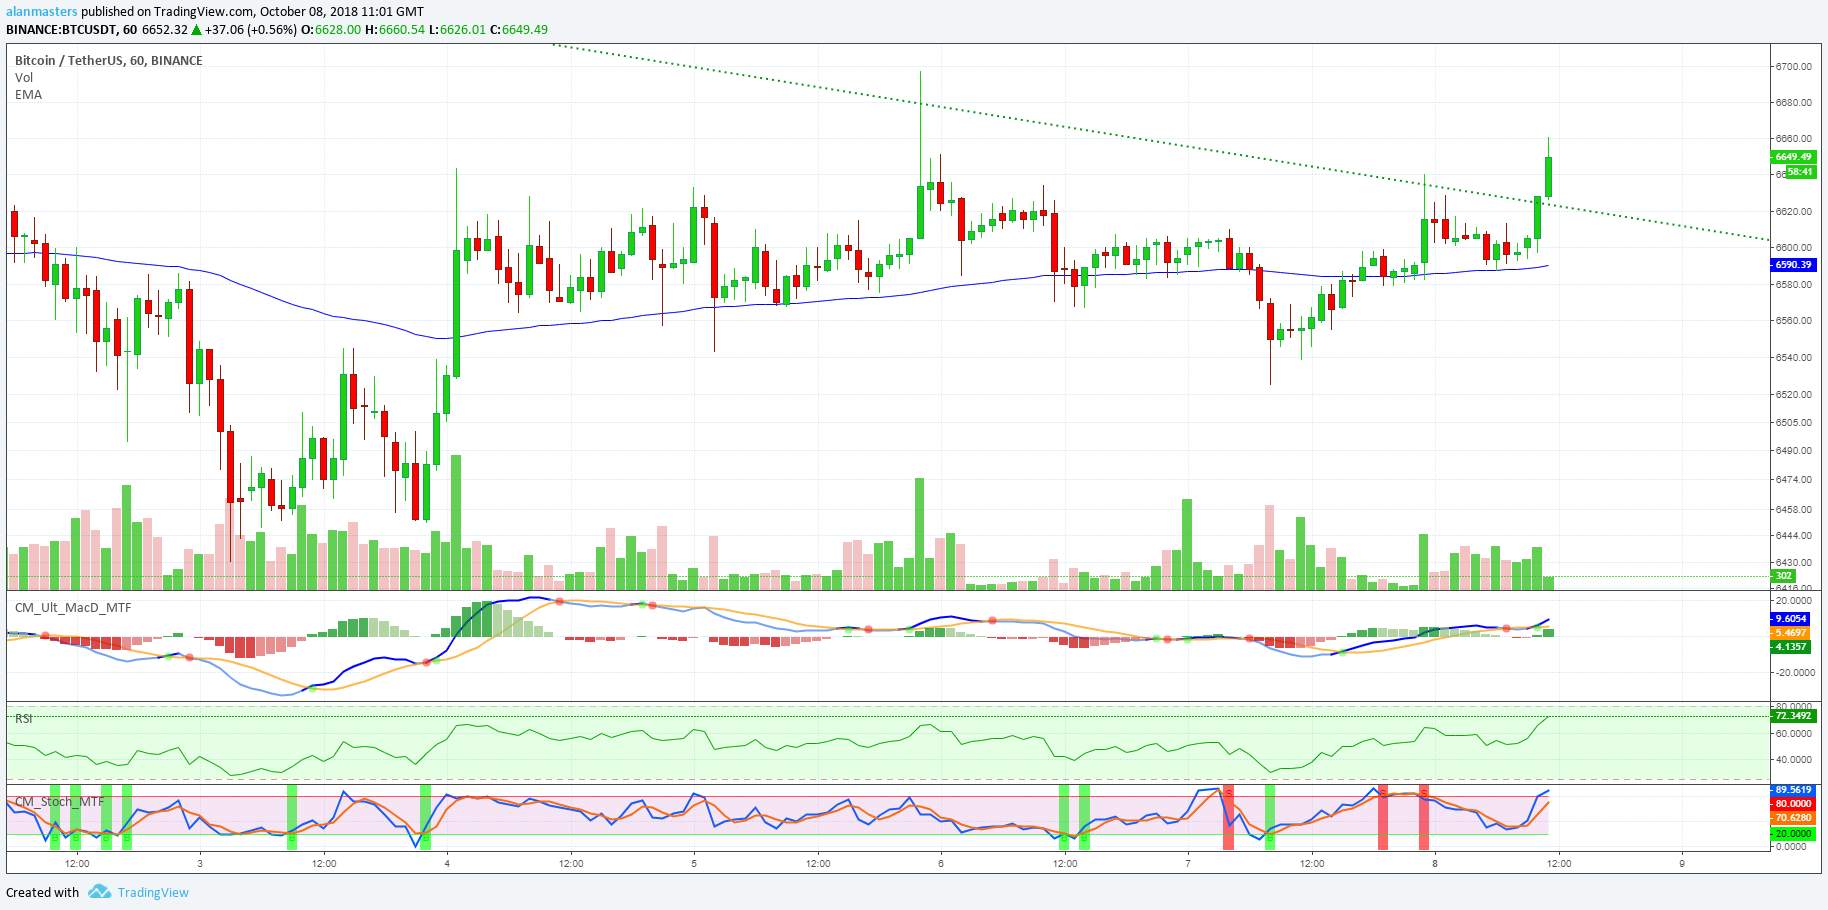Click the 6490.00 price axis label
Viewport: 1828px width, 910px height.
1793,451
